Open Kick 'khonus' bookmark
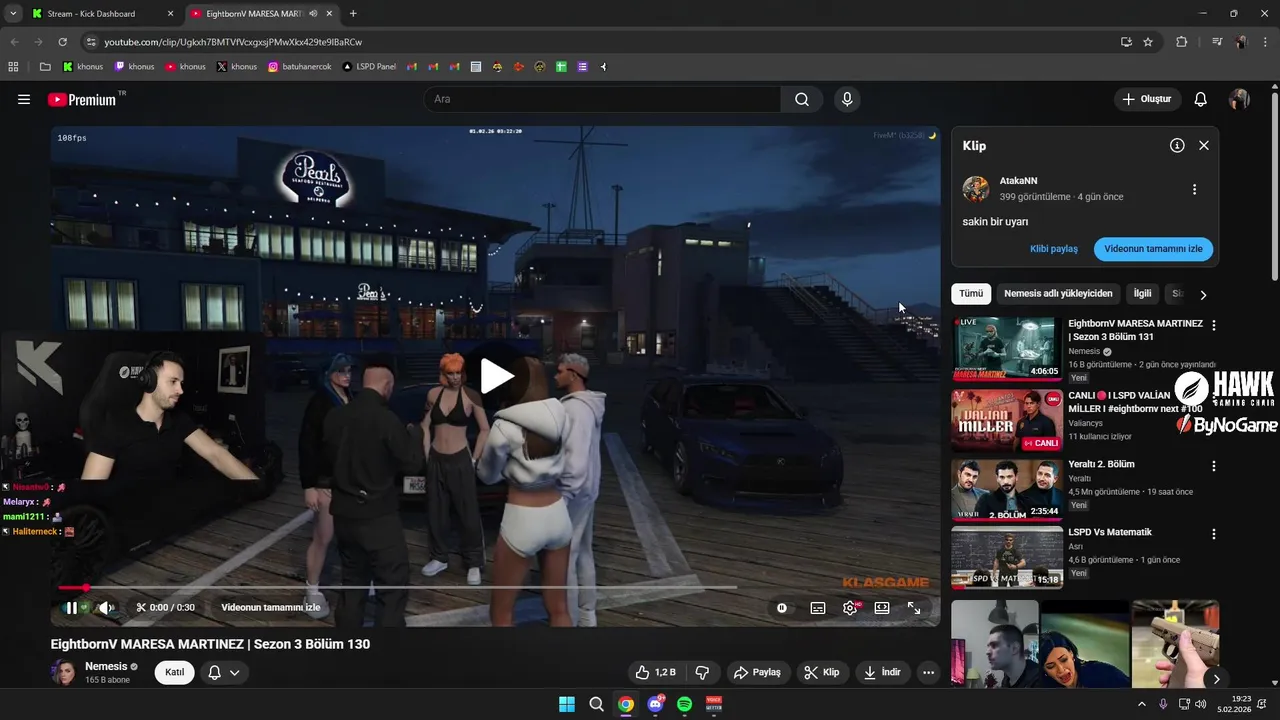 [x=83, y=67]
